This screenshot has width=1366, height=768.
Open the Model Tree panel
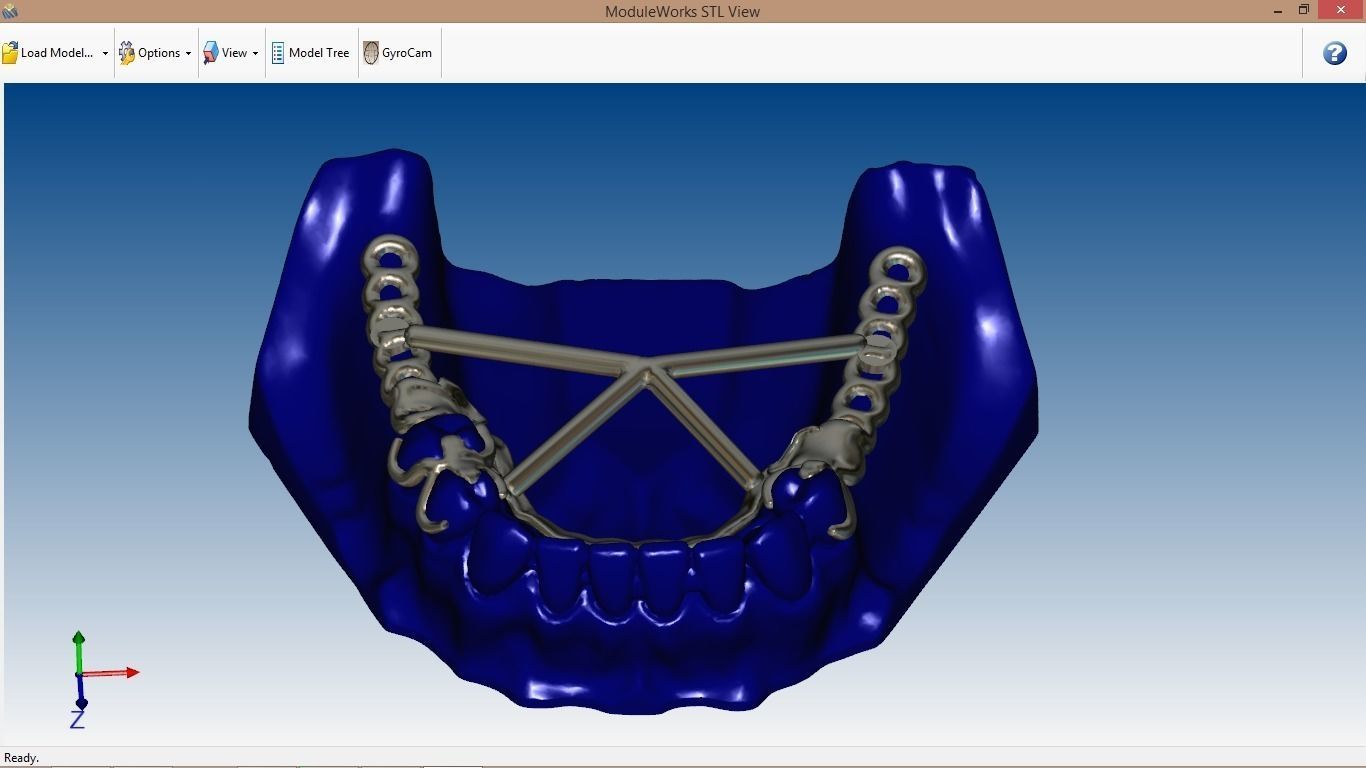coord(311,53)
